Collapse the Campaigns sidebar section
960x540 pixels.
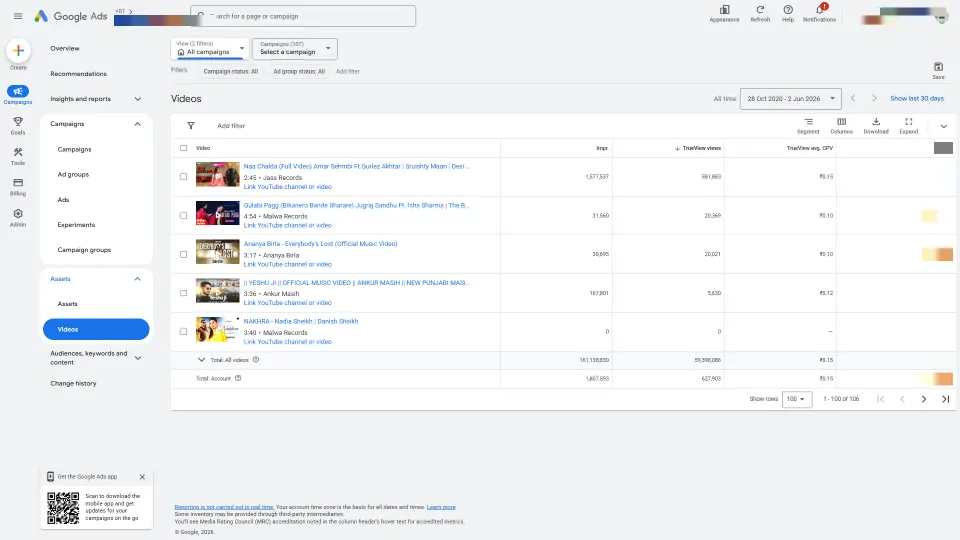pyautogui.click(x=138, y=124)
